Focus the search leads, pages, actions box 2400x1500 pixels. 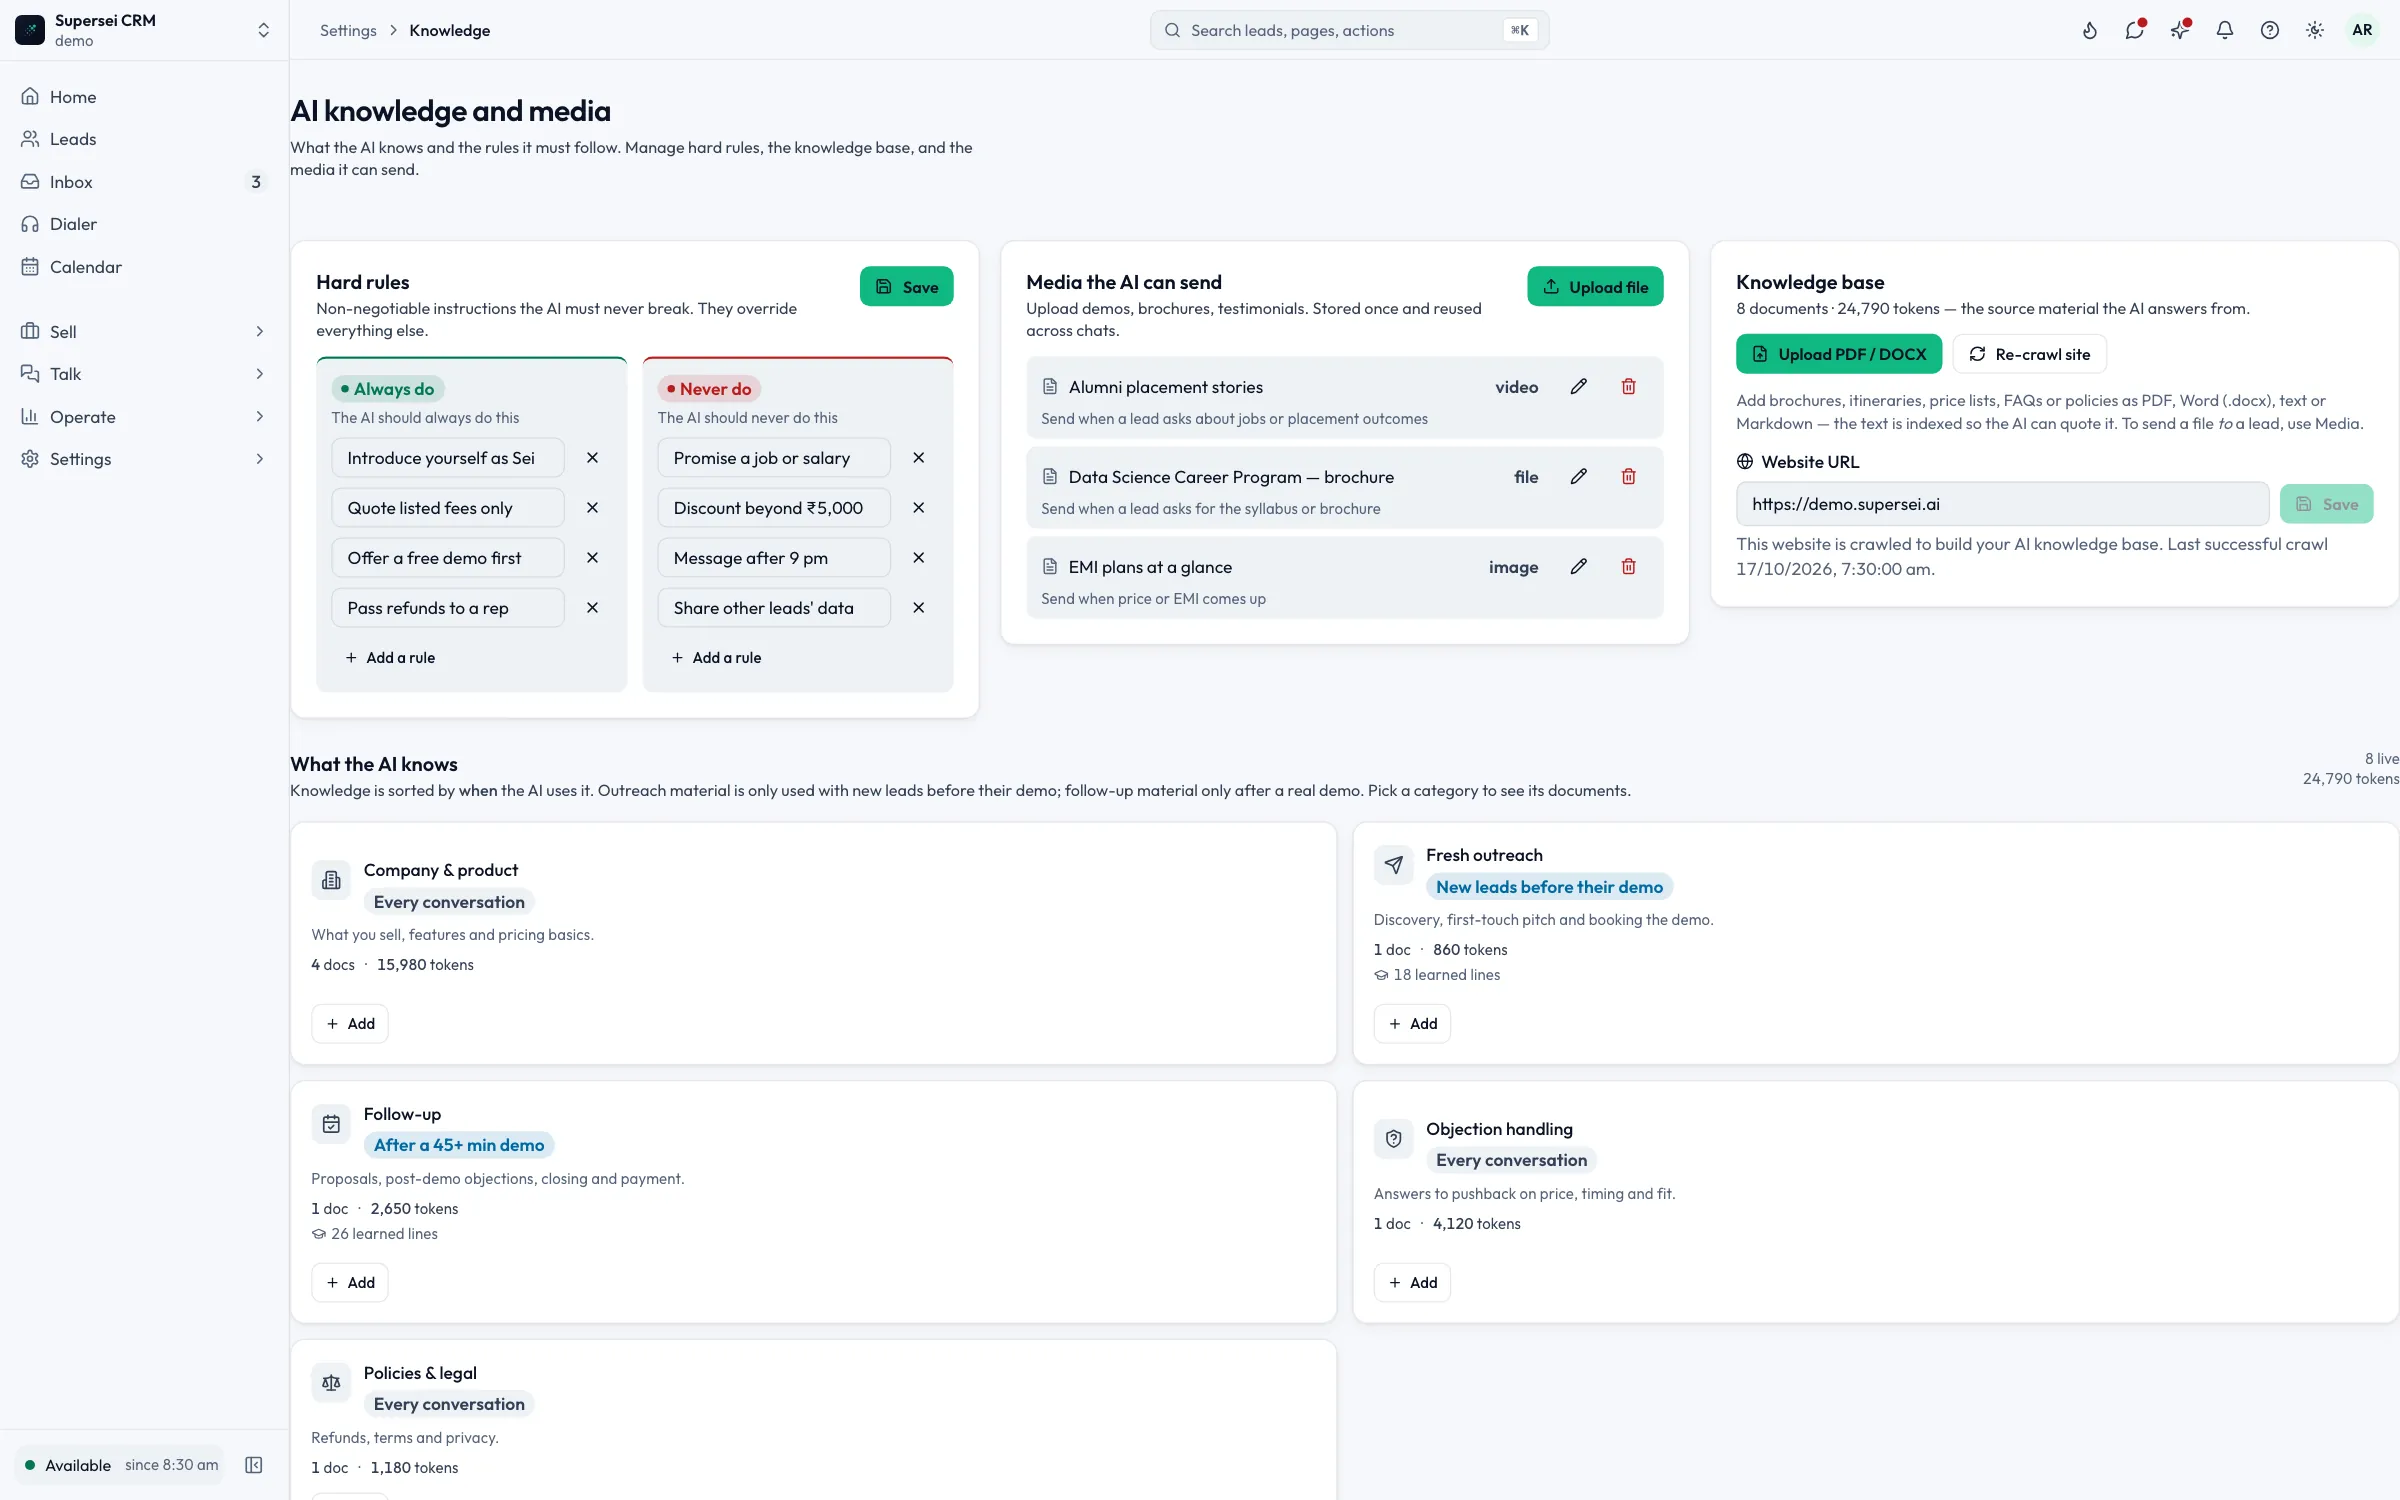tap(1349, 30)
